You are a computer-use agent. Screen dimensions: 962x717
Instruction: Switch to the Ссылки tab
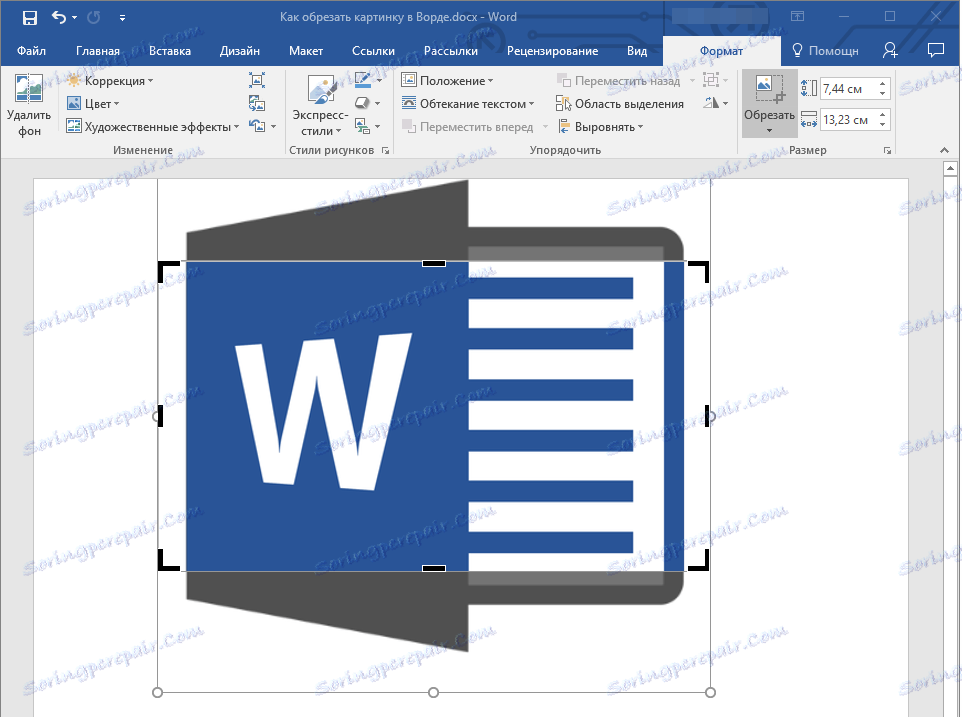[x=373, y=51]
